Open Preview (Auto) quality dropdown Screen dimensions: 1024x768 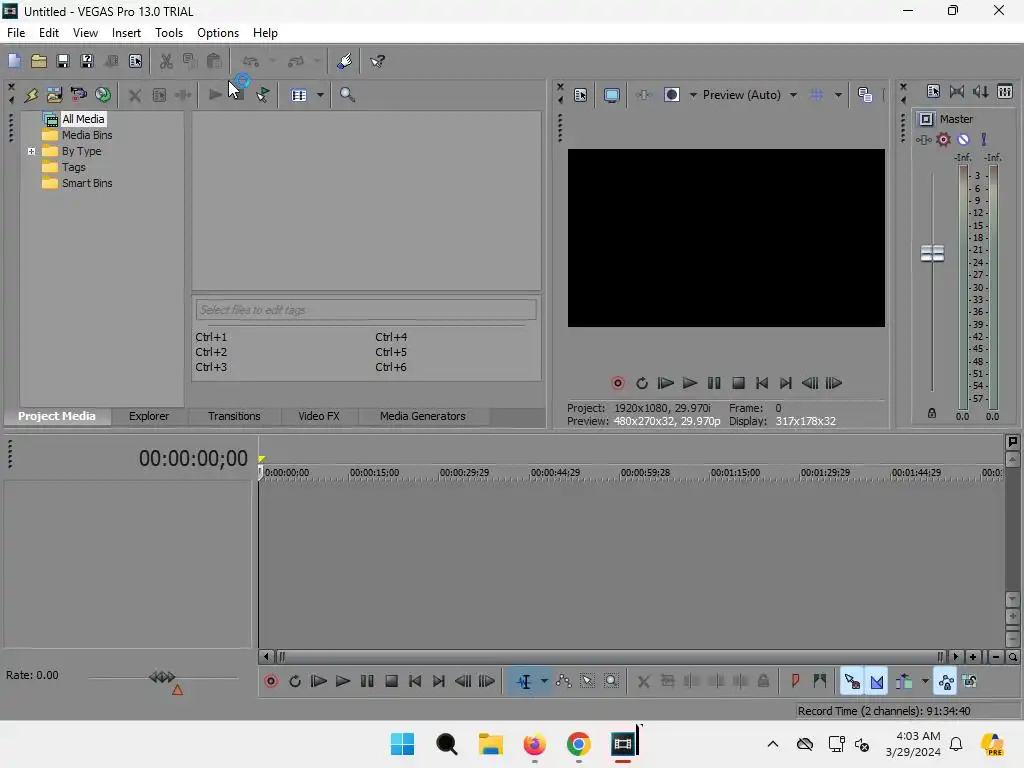click(750, 95)
